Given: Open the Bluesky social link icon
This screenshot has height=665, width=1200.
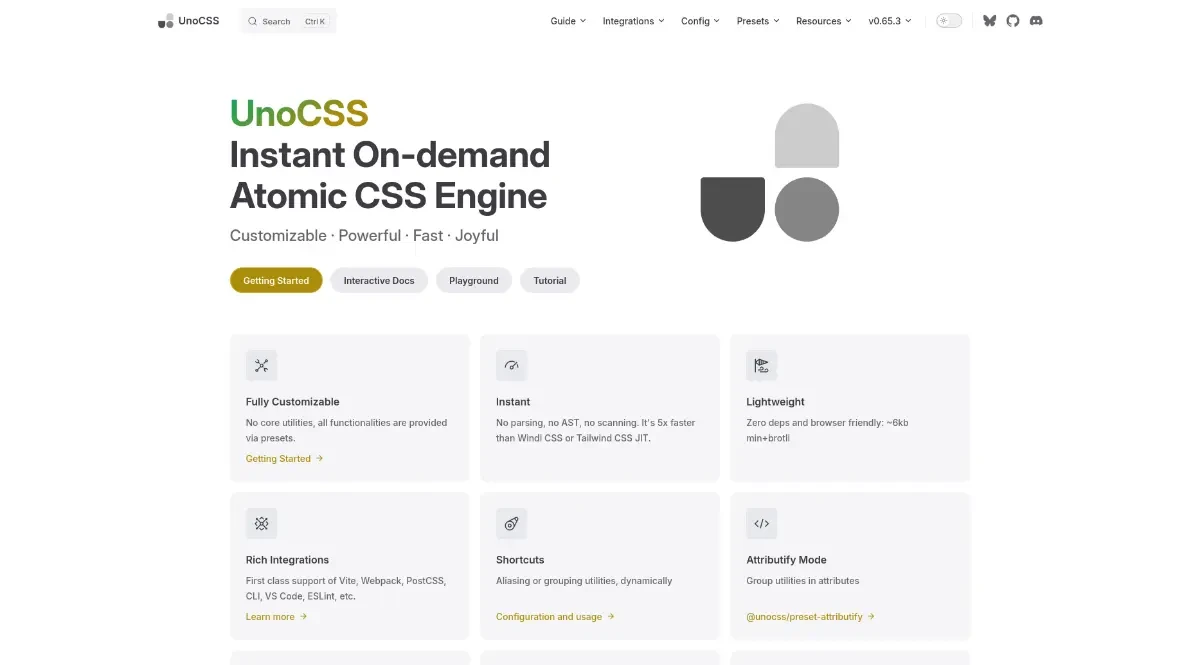Looking at the screenshot, I should point(989,21).
